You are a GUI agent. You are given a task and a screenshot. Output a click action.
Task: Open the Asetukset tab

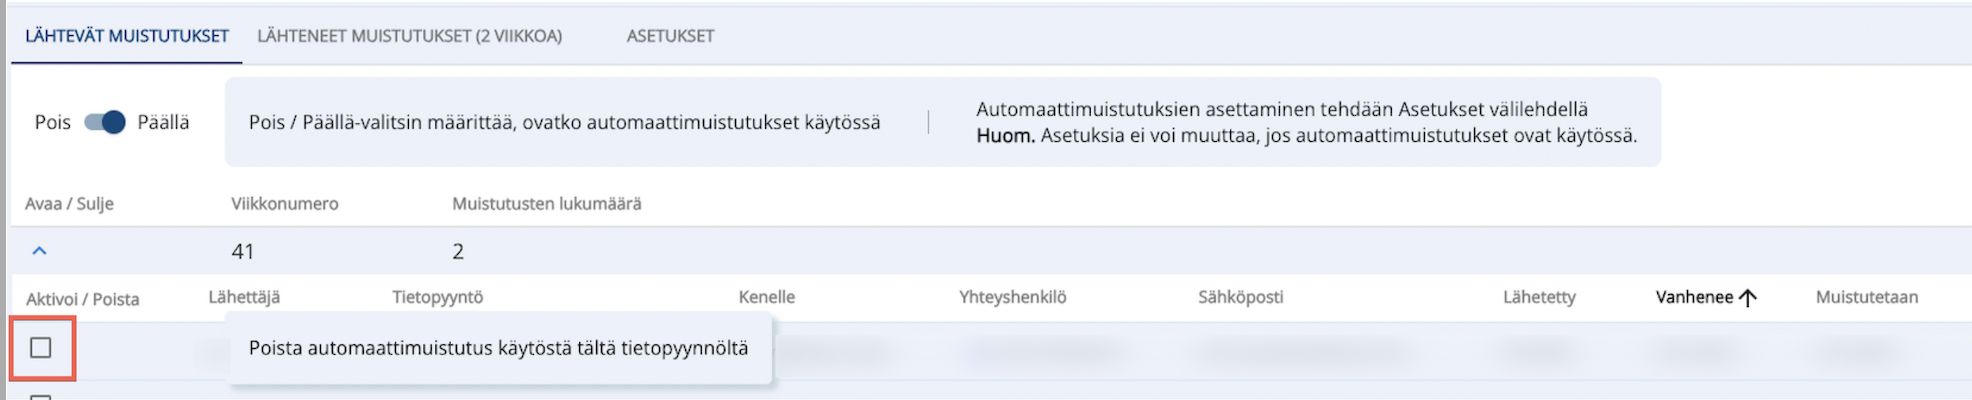tap(670, 36)
